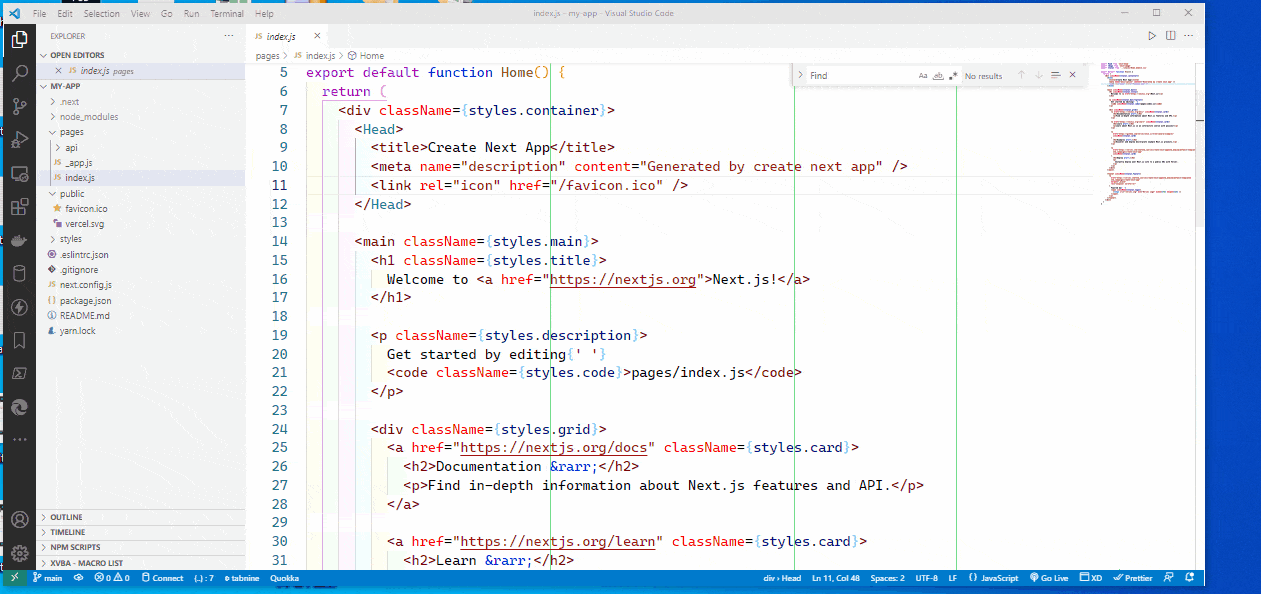Open editor More Actions ellipsis
Viewport: 1261px width, 594px height.
[x=1189, y=36]
